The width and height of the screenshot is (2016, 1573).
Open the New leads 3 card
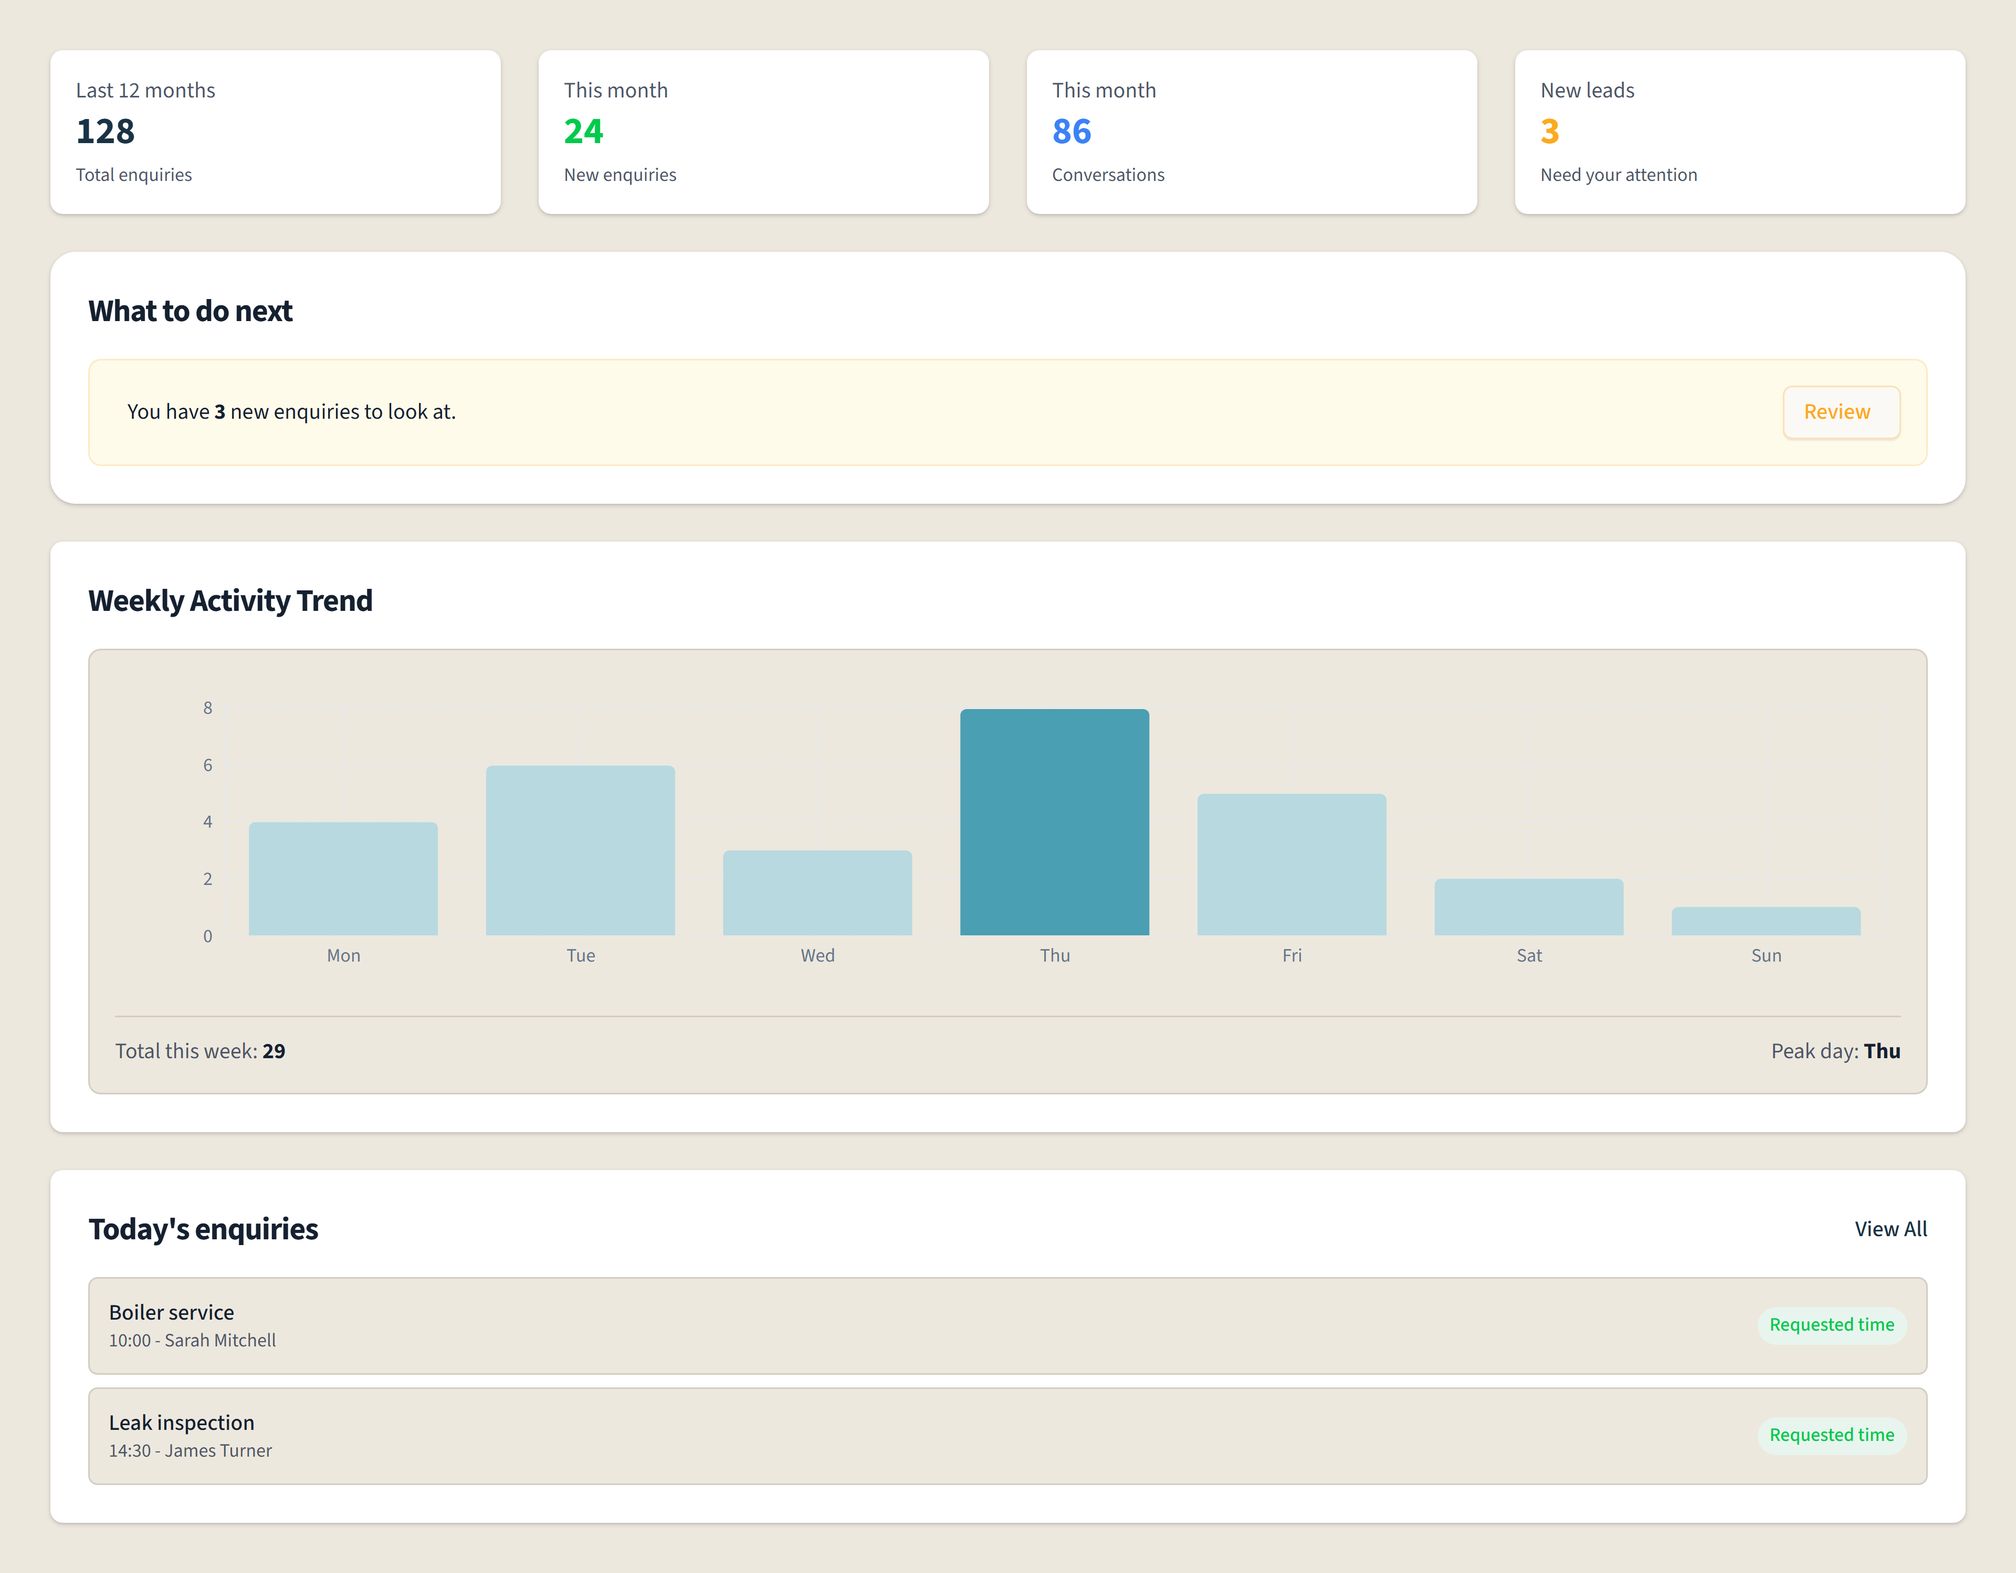(1739, 132)
